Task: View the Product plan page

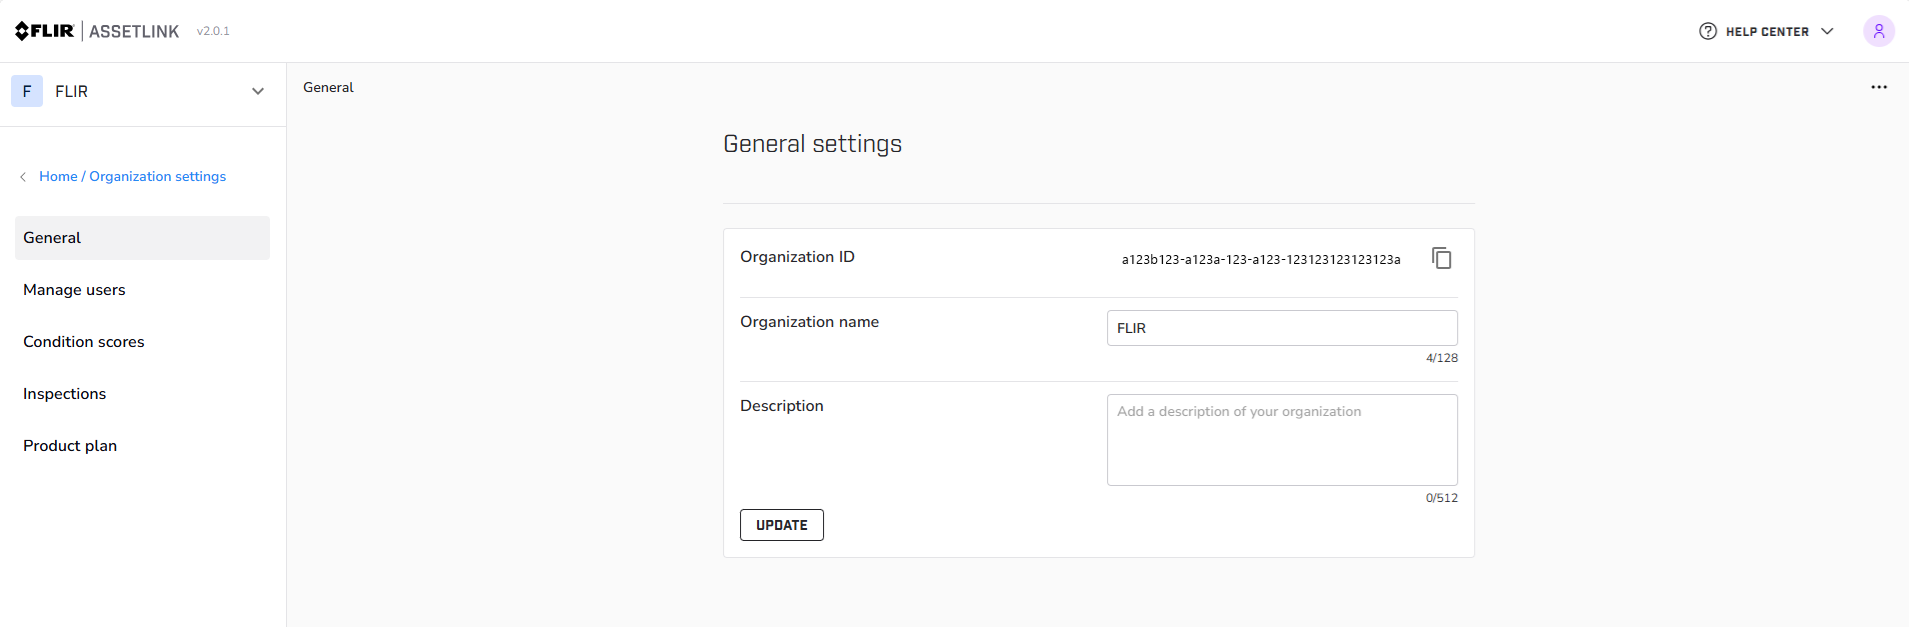Action: (x=70, y=446)
